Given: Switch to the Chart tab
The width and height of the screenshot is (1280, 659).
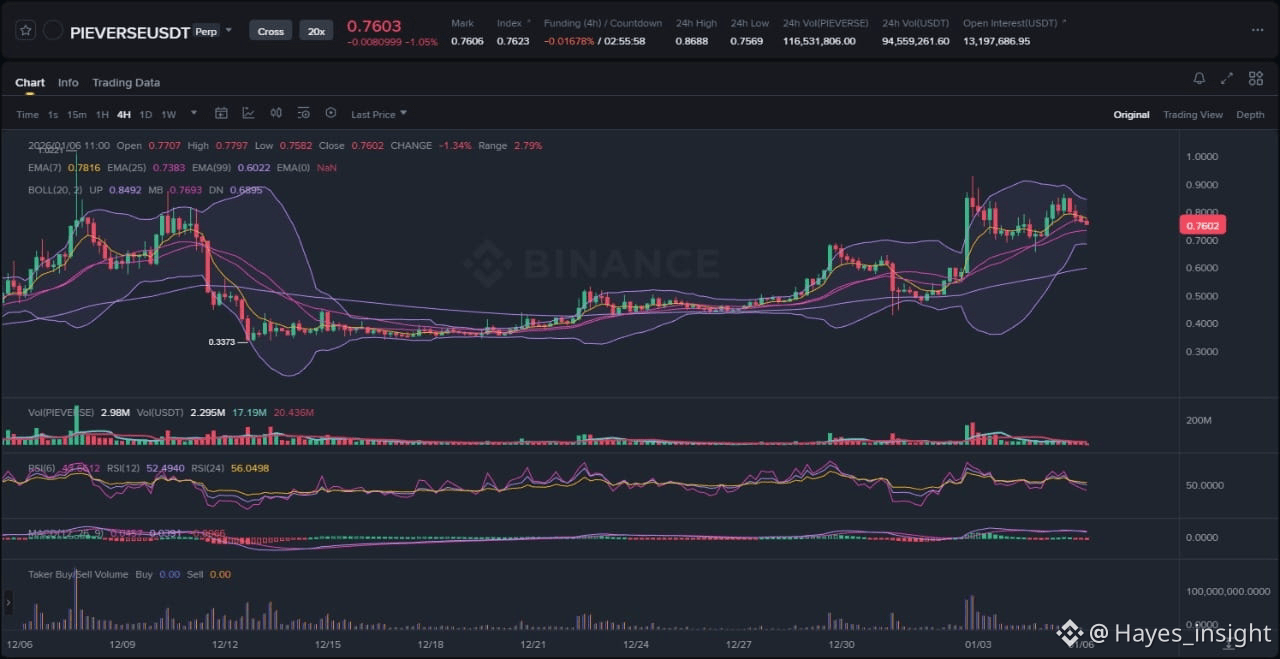Looking at the screenshot, I should pyautogui.click(x=30, y=82).
